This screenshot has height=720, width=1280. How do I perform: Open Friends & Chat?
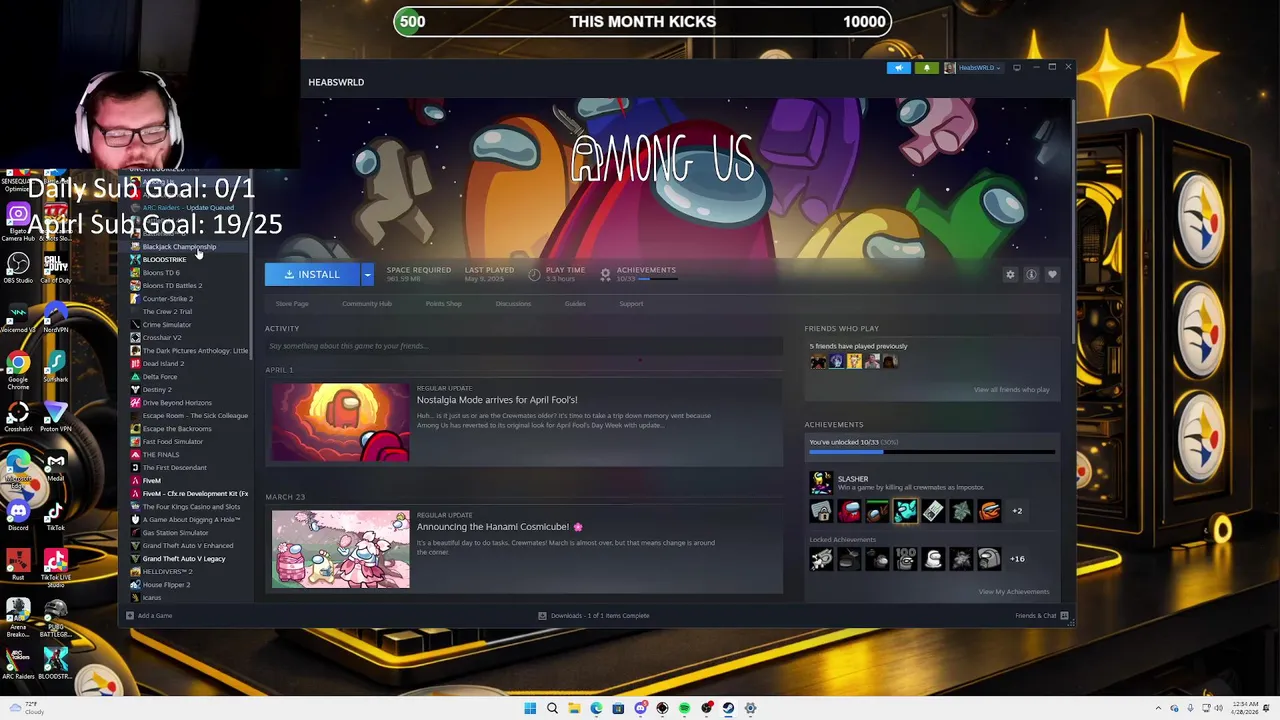tap(1041, 616)
